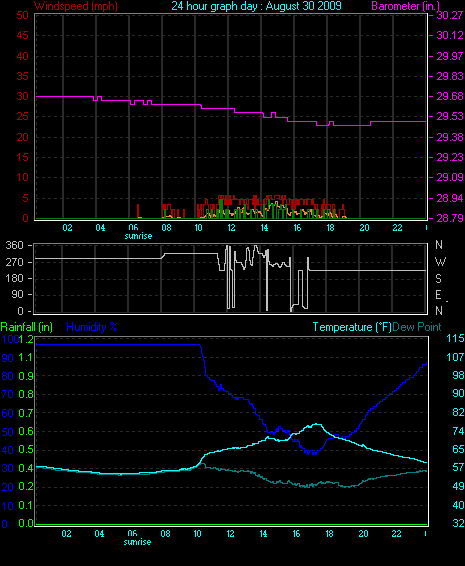This screenshot has height=566, width=465.
Task: Click the Windspeed (mph) axis label
Action: click(x=75, y=6)
